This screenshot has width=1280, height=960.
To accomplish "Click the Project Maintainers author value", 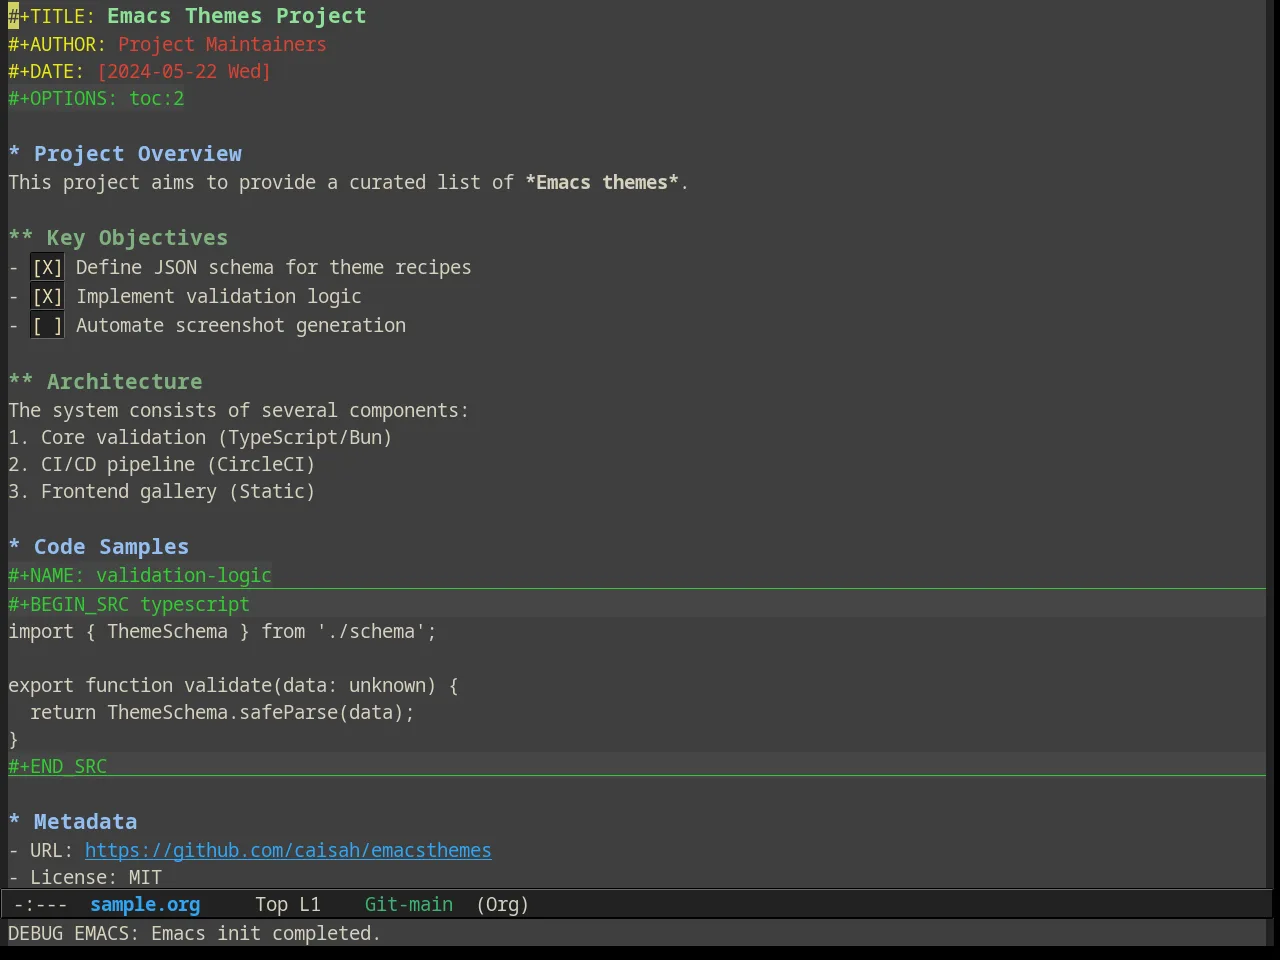I will pos(222,45).
